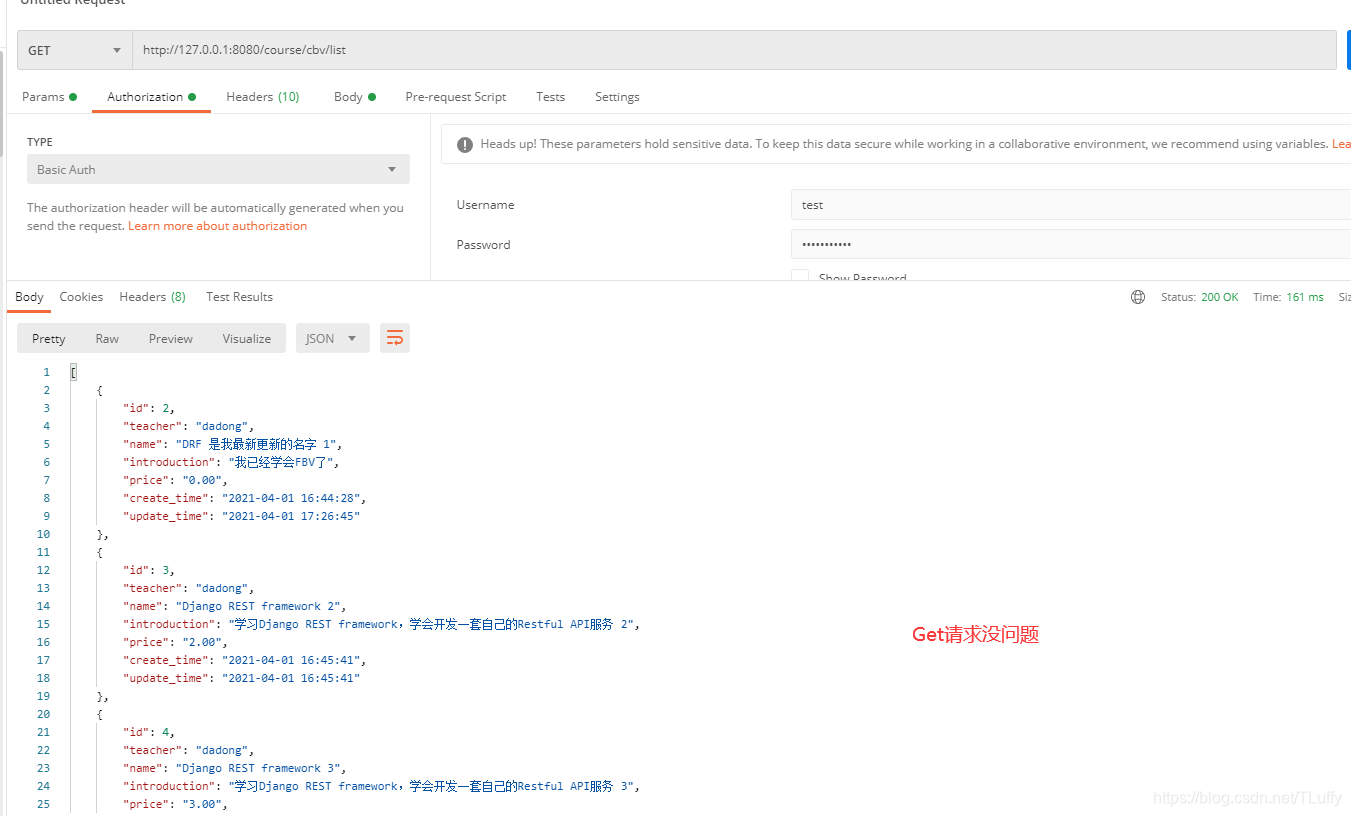Expand the Basic Auth type dropdown
This screenshot has width=1351, height=816.
(218, 169)
